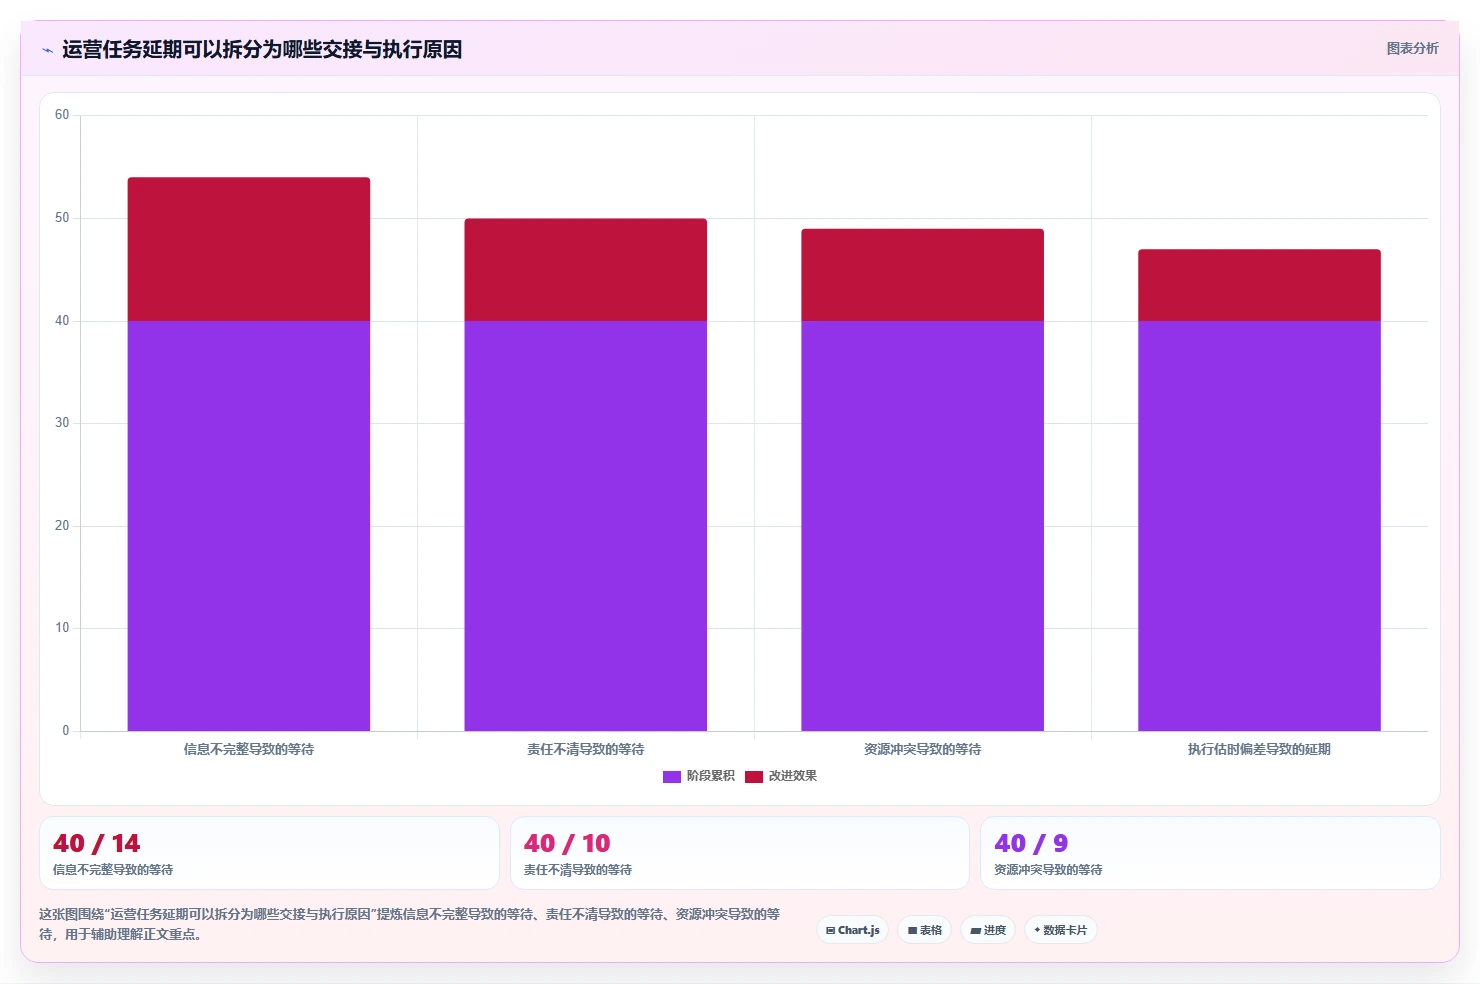Click the 数据卡片 tag chip
Viewport: 1480px width, 984px height.
1061,930
